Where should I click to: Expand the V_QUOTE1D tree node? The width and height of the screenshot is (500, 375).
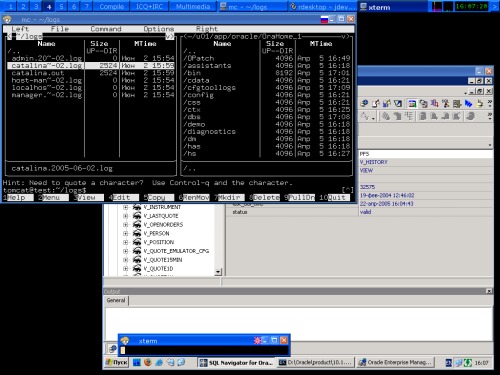point(126,269)
